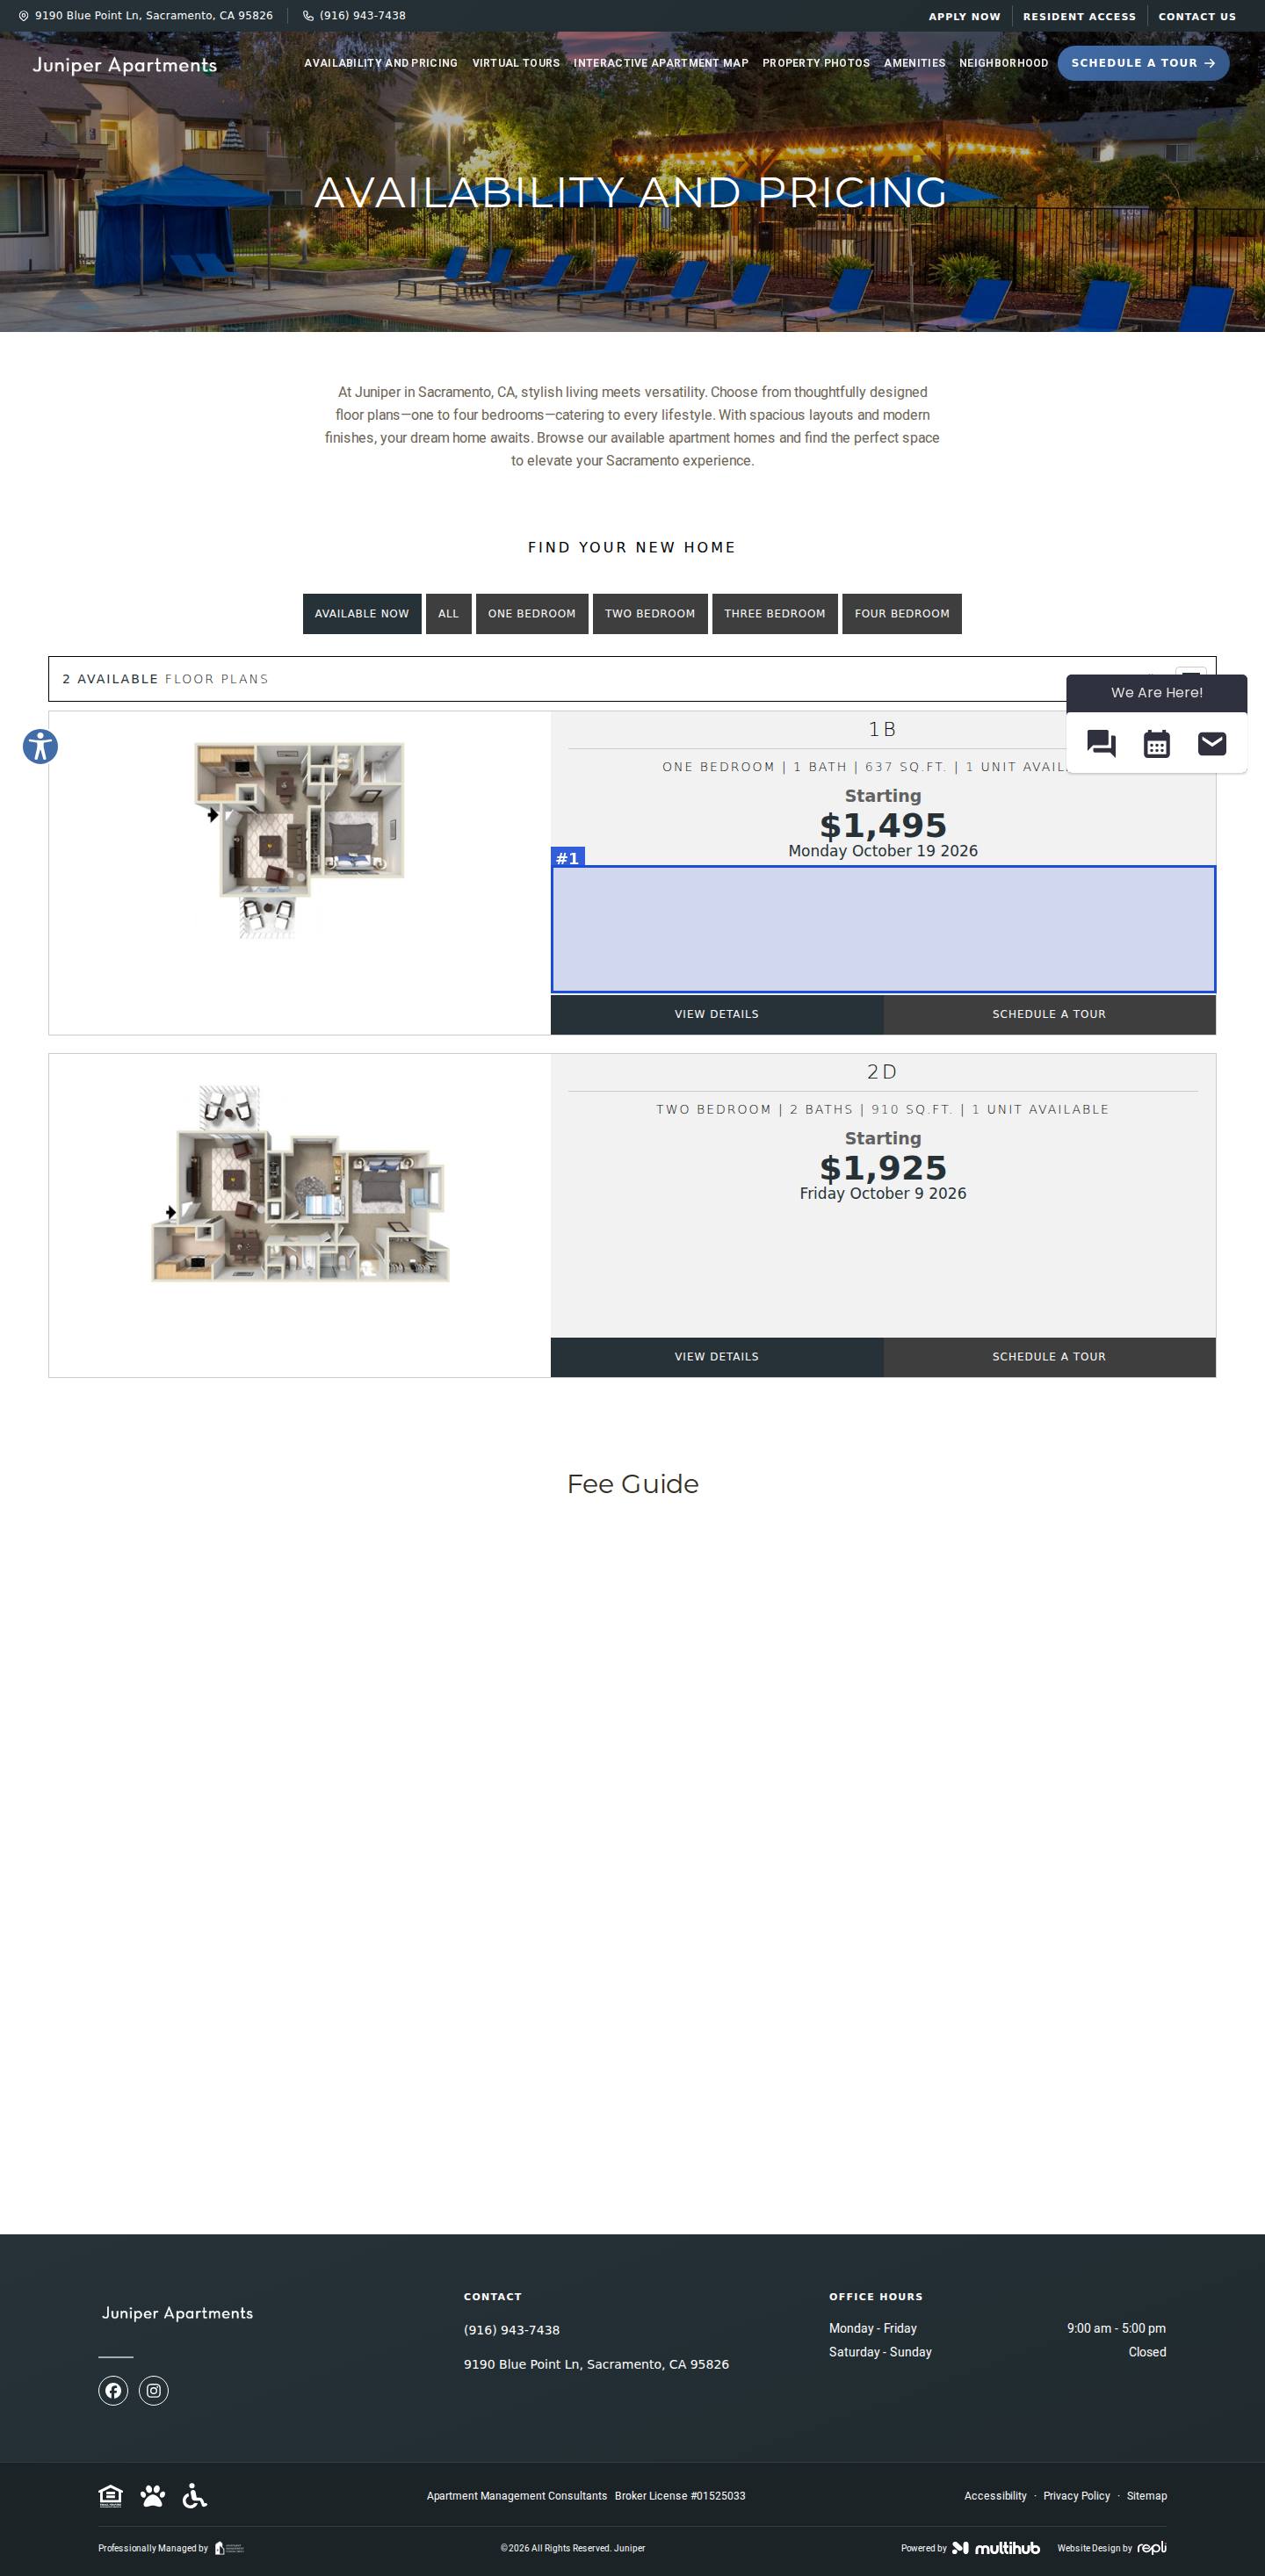Click the pet friendly paw icon

(x=153, y=2496)
